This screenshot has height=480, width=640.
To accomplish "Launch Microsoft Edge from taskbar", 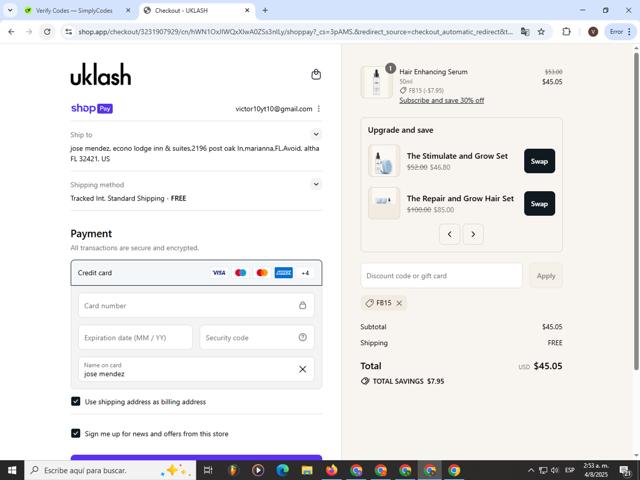I will click(282, 470).
